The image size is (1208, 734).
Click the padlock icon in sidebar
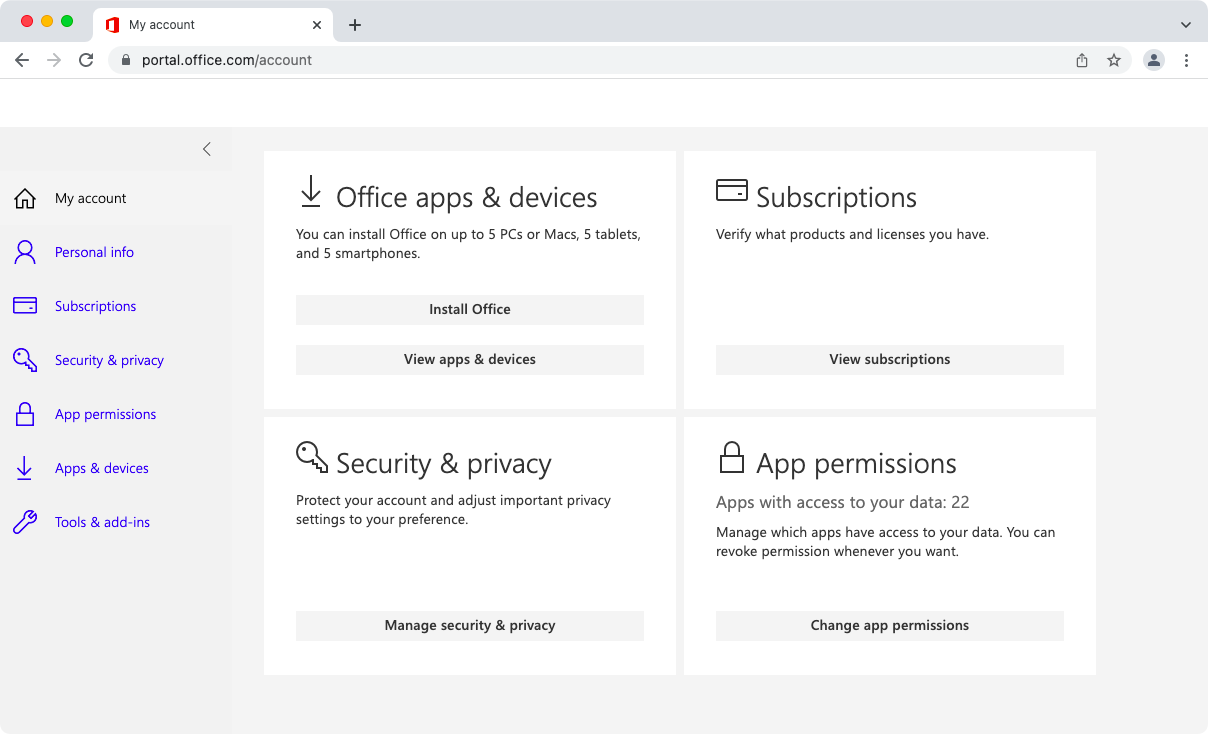tap(25, 414)
